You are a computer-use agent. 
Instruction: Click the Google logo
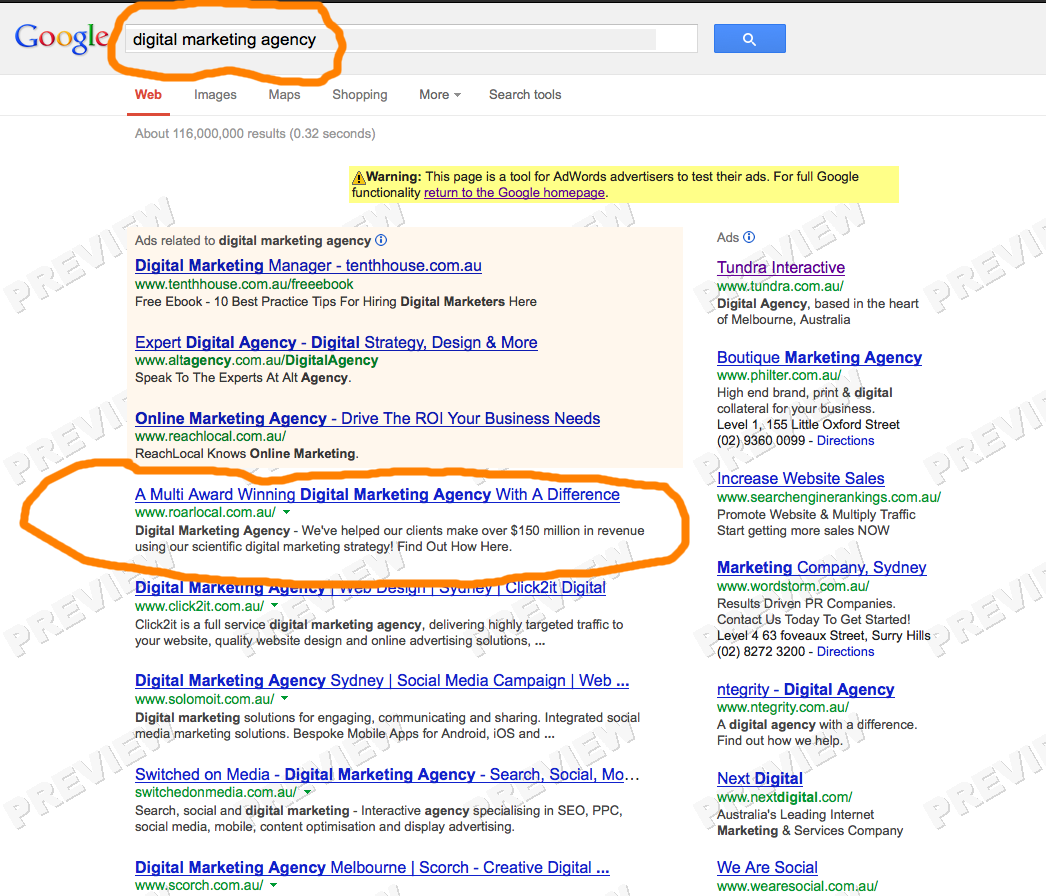pos(61,38)
